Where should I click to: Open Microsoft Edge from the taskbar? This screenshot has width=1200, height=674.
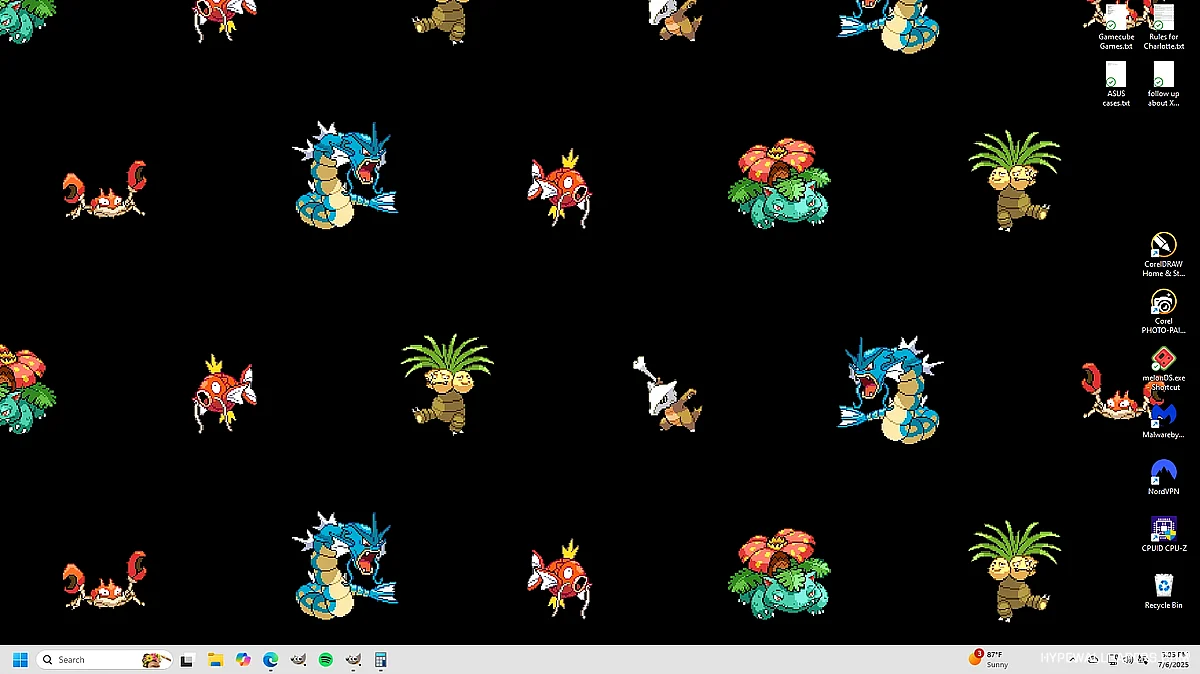coord(270,660)
